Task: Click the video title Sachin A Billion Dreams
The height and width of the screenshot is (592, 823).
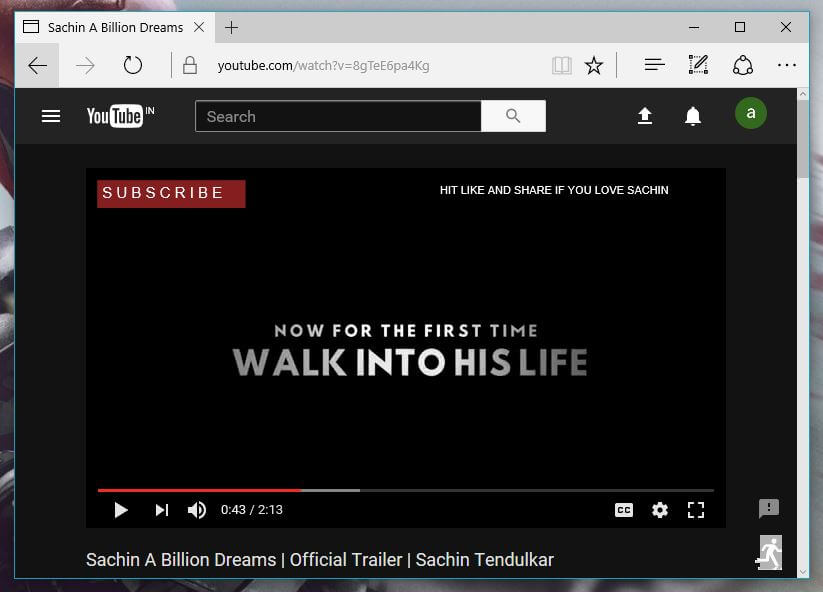Action: point(320,560)
